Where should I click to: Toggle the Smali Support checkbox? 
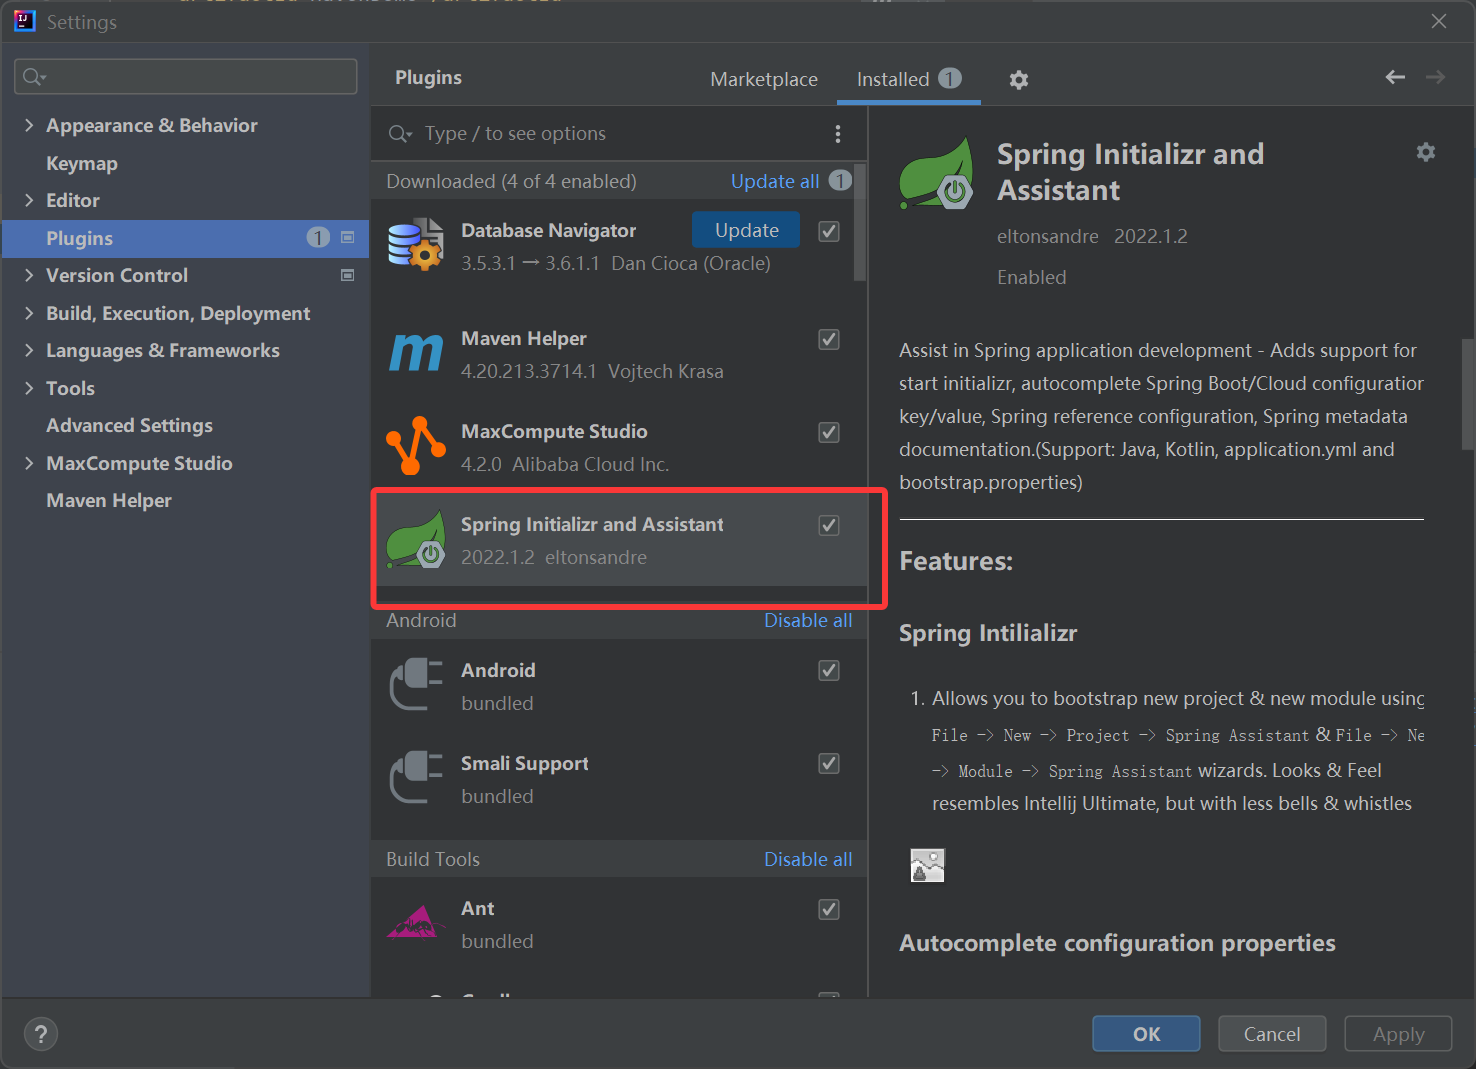pyautogui.click(x=829, y=763)
